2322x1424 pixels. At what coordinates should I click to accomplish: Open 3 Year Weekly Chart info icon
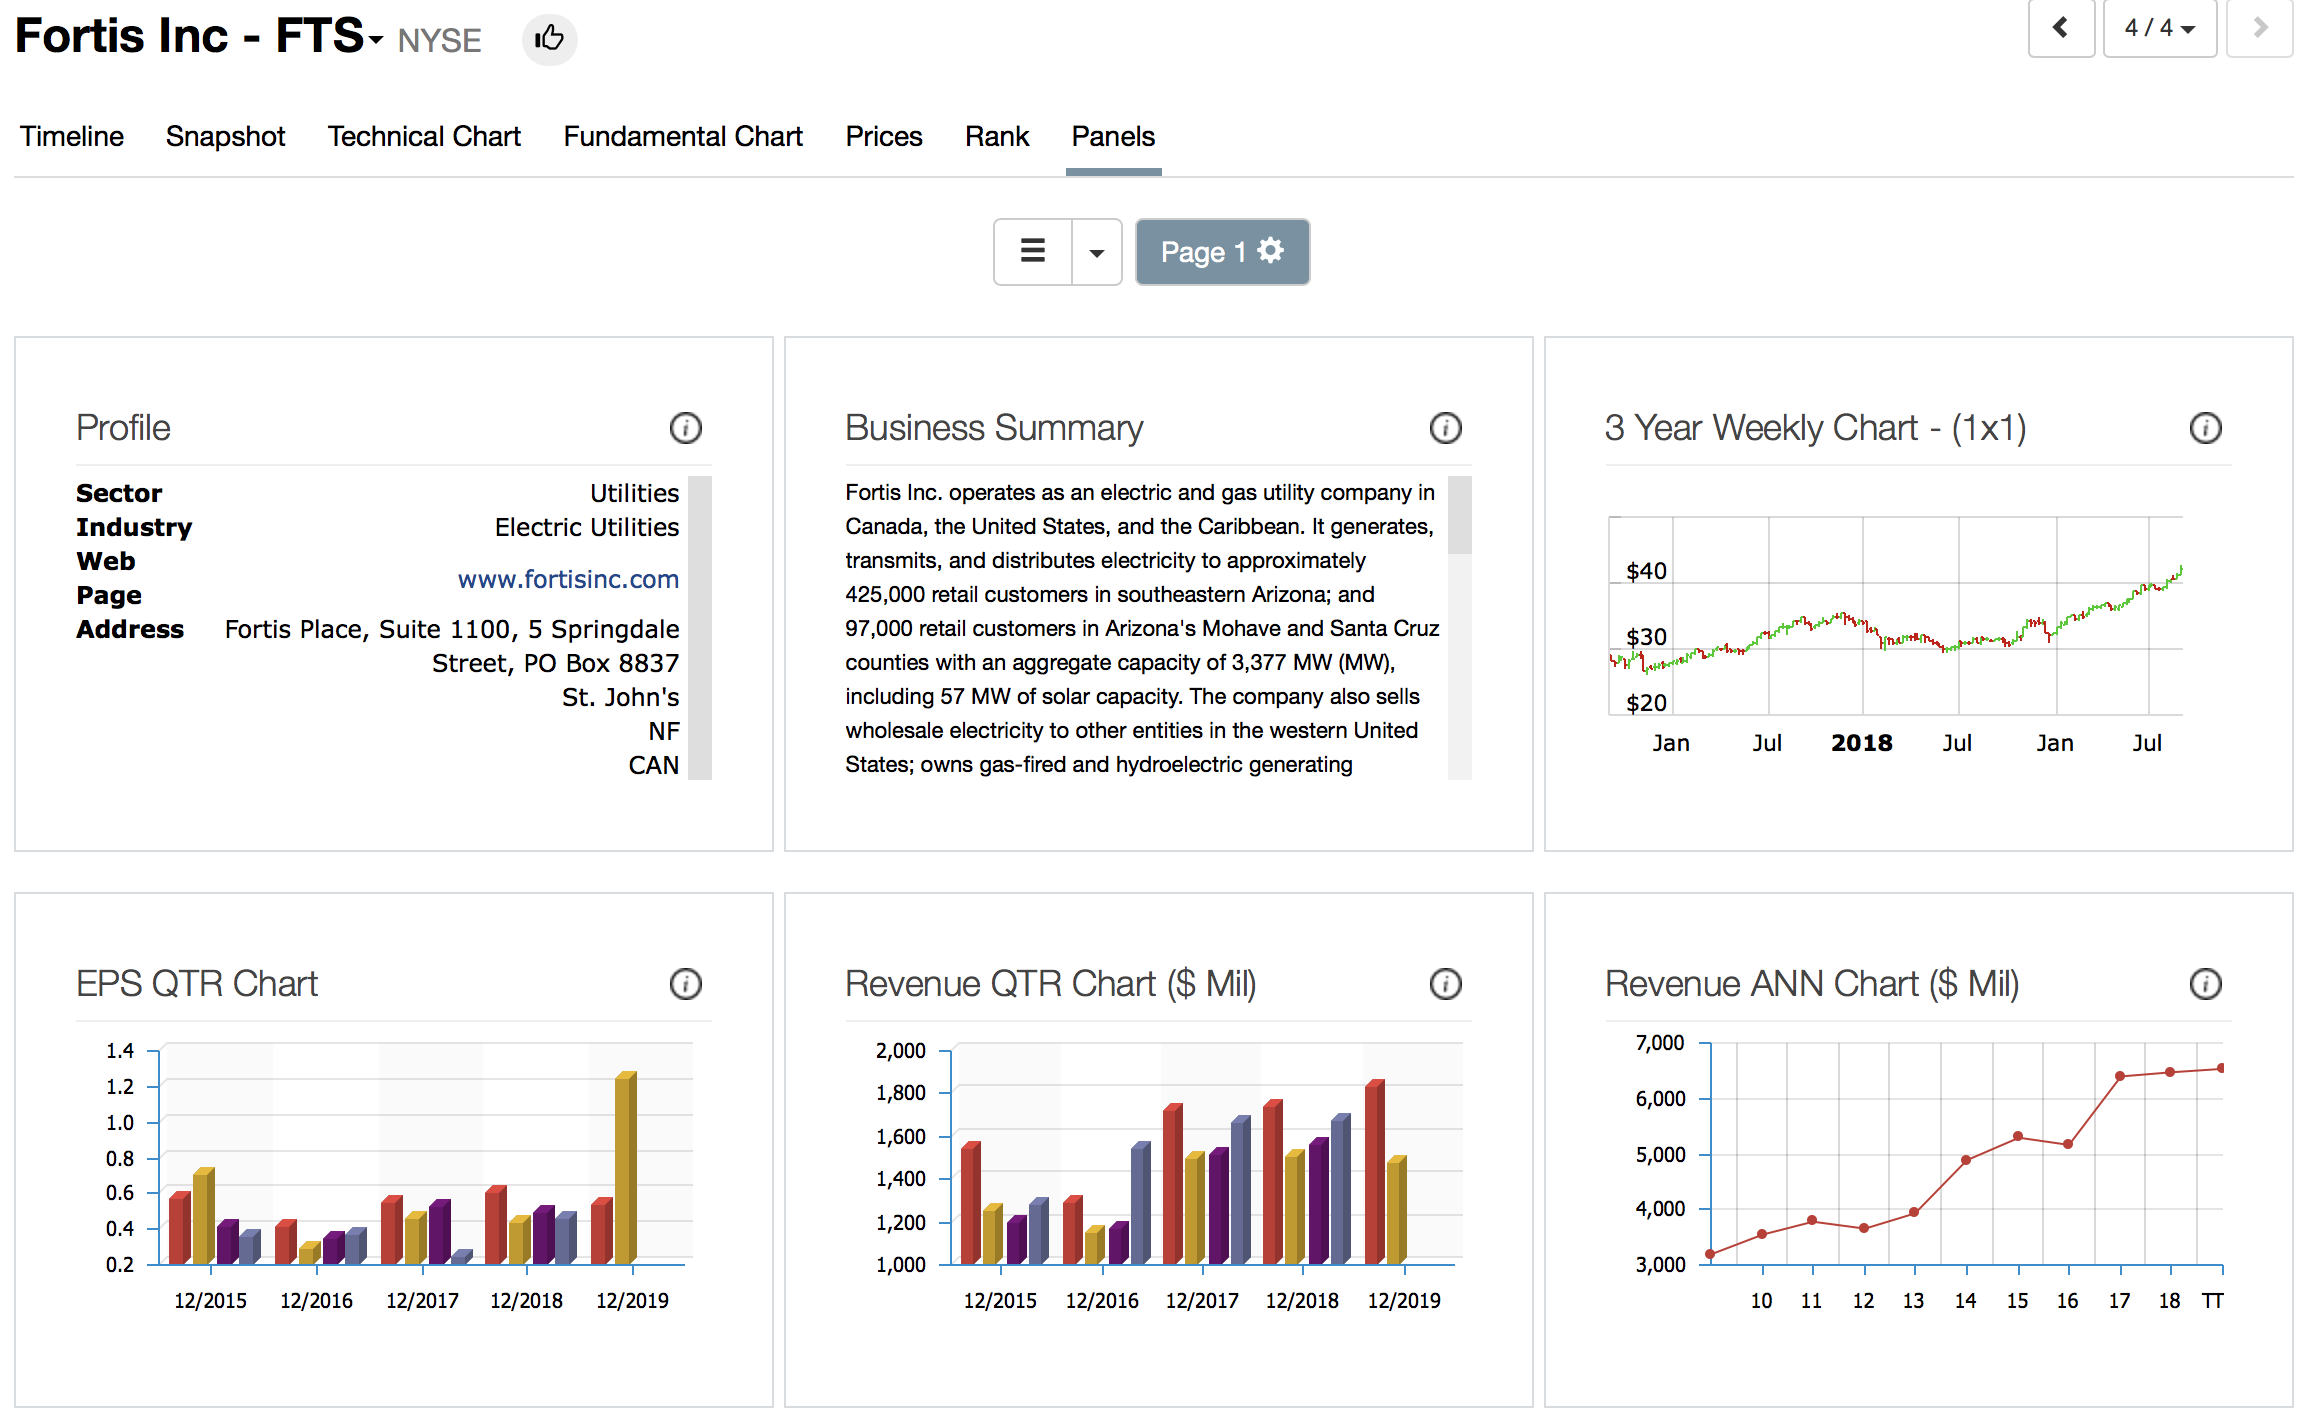coord(2205,428)
